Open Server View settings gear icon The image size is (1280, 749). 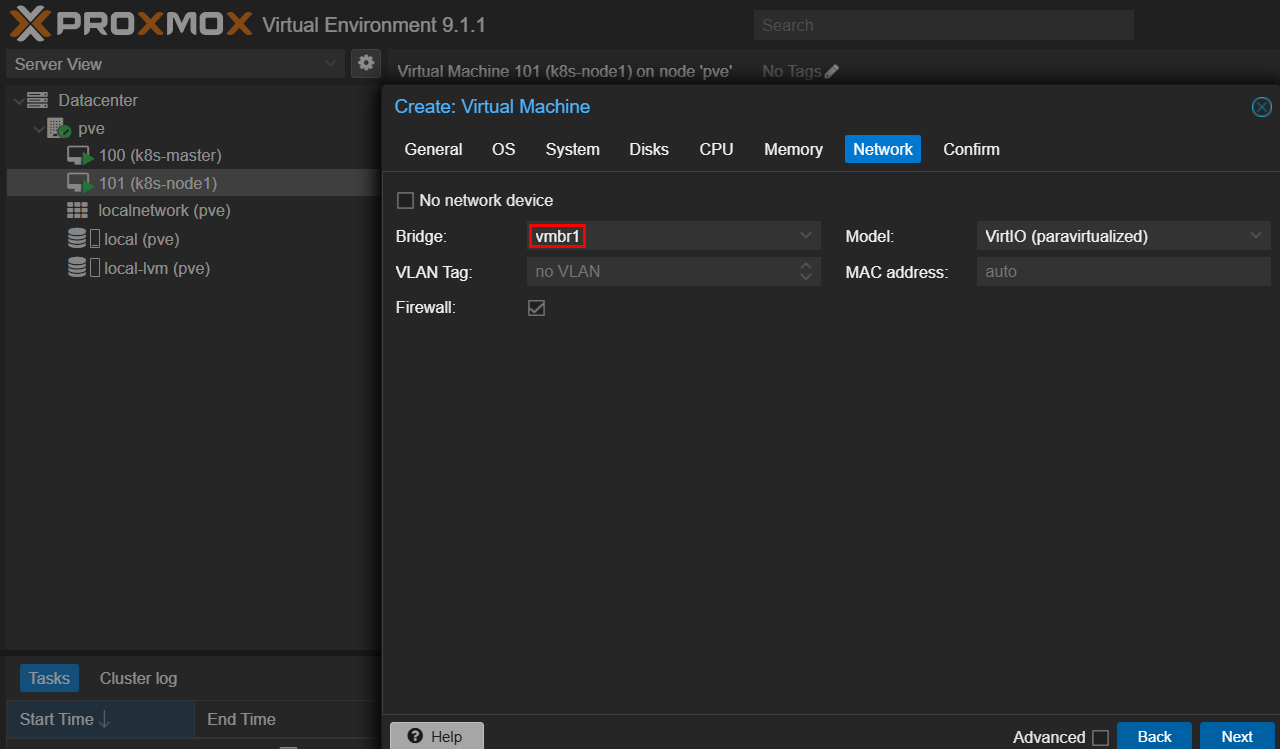366,63
